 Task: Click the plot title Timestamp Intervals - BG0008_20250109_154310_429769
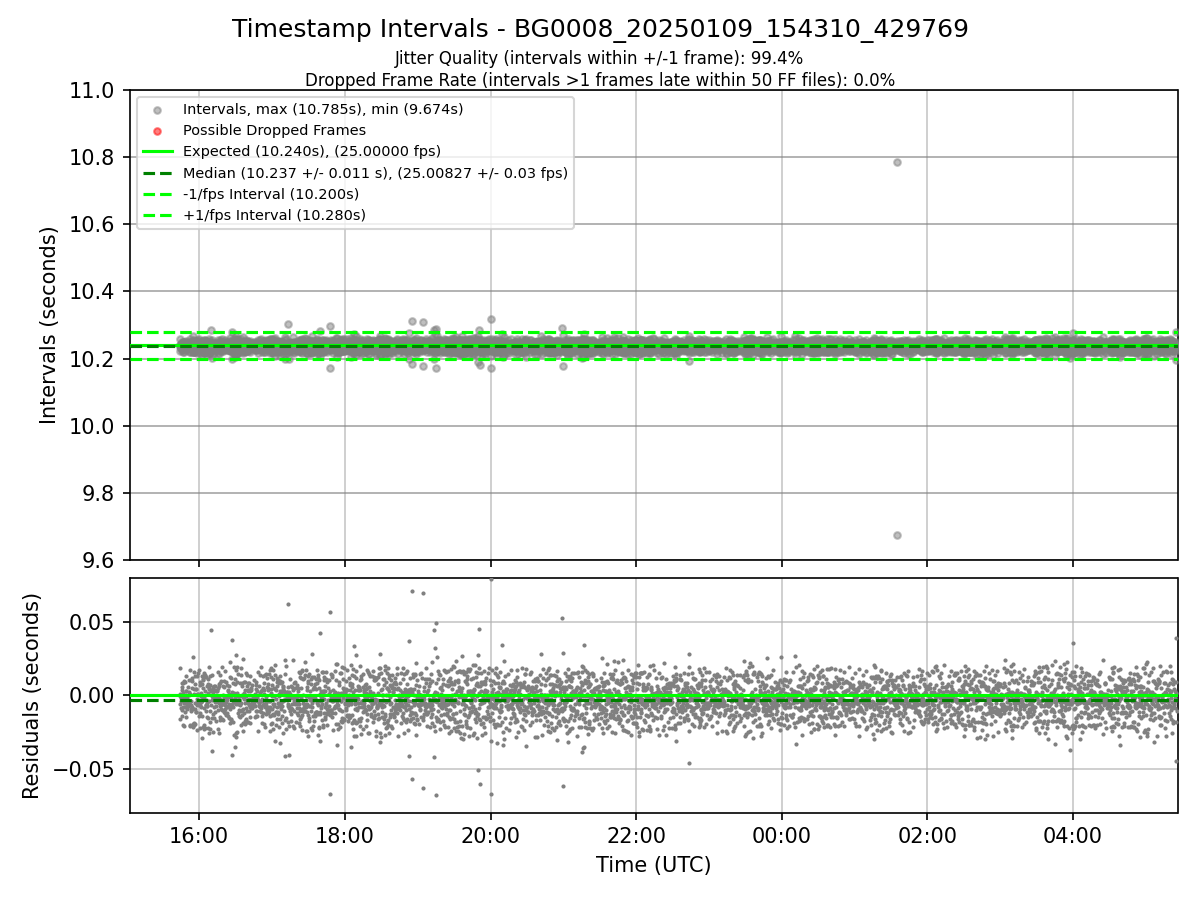pos(600,29)
